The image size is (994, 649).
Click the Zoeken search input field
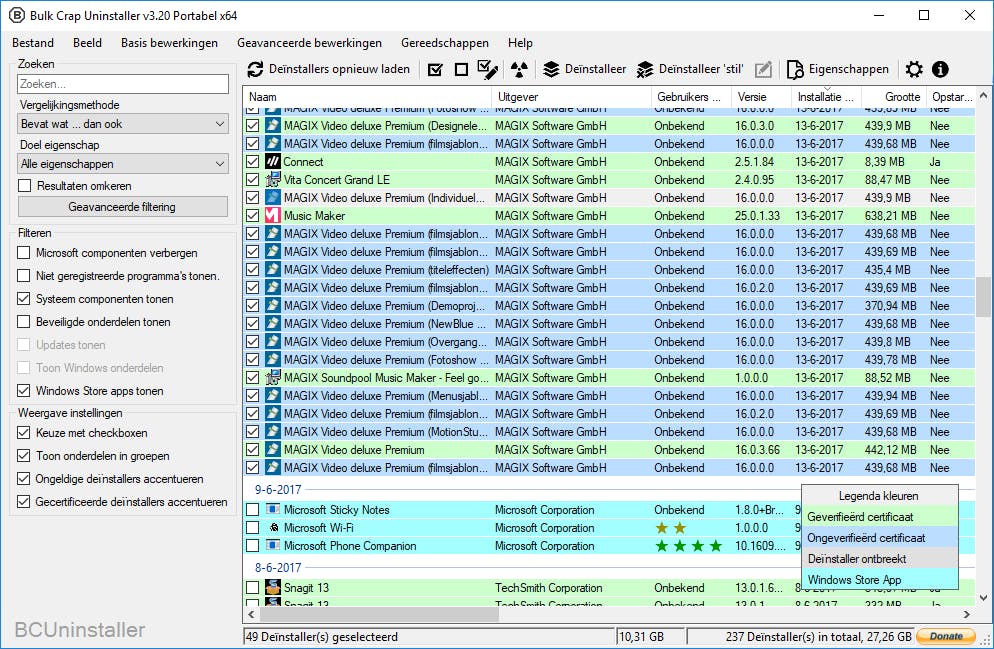click(123, 84)
